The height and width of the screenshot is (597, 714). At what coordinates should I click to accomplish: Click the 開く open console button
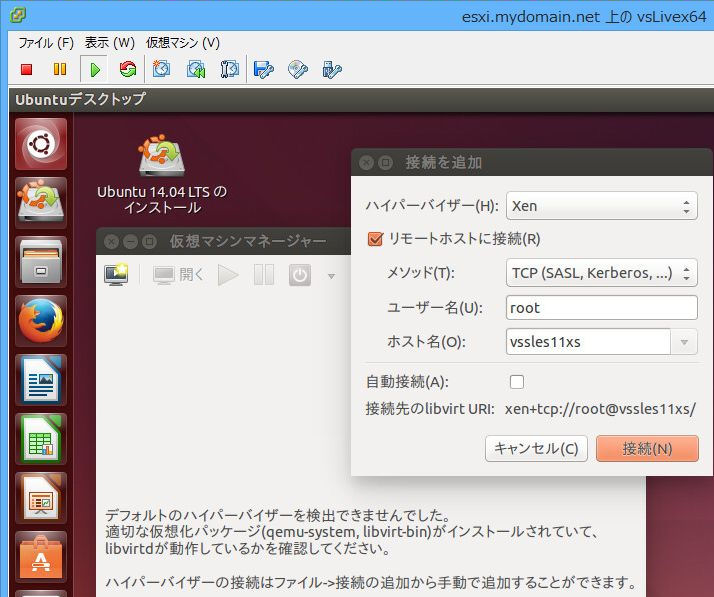[178, 275]
